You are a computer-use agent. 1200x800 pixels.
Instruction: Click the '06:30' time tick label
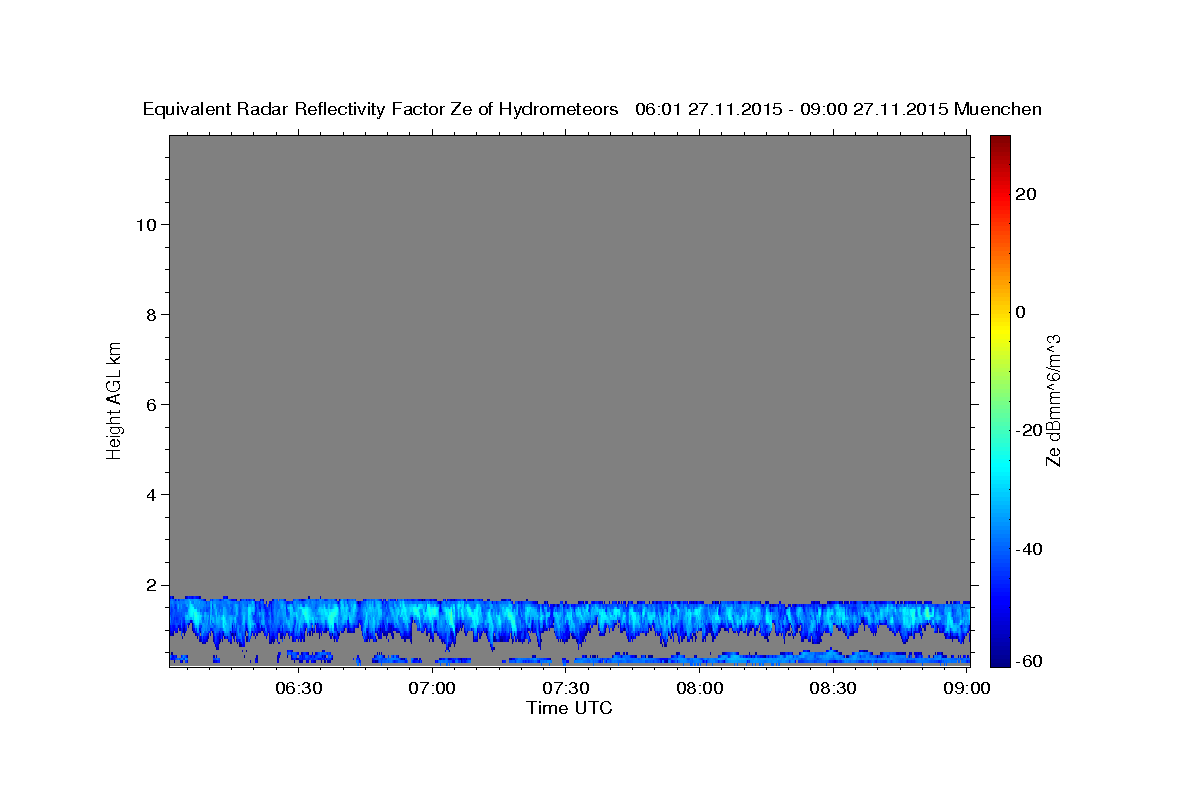[298, 689]
